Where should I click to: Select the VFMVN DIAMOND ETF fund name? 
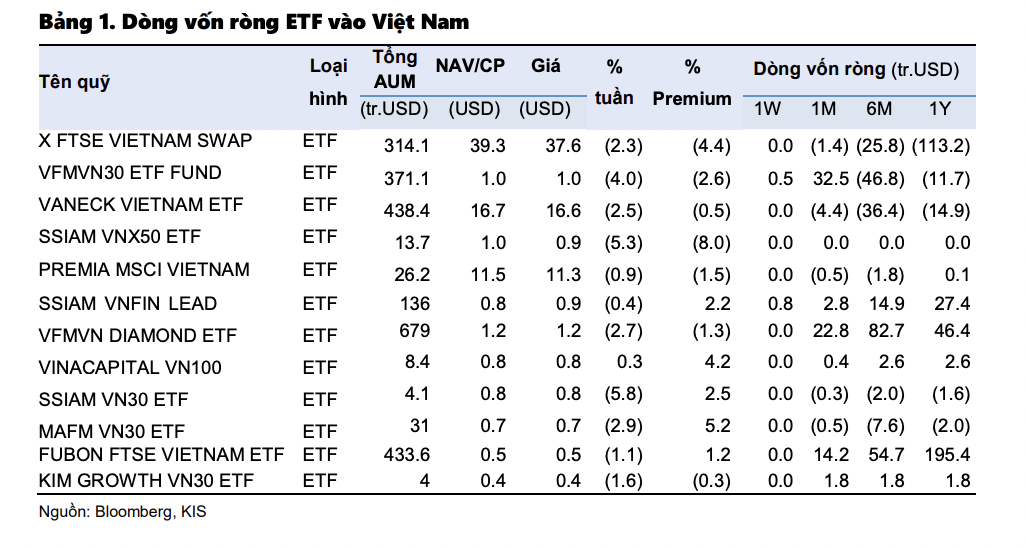point(138,335)
